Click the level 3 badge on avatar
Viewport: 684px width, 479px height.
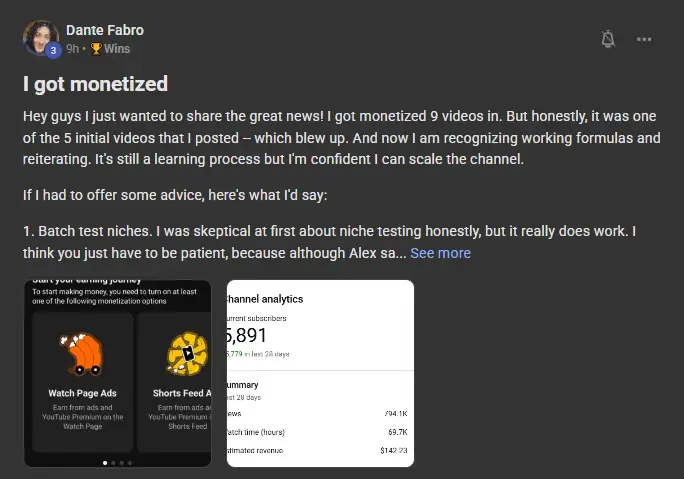[x=53, y=51]
